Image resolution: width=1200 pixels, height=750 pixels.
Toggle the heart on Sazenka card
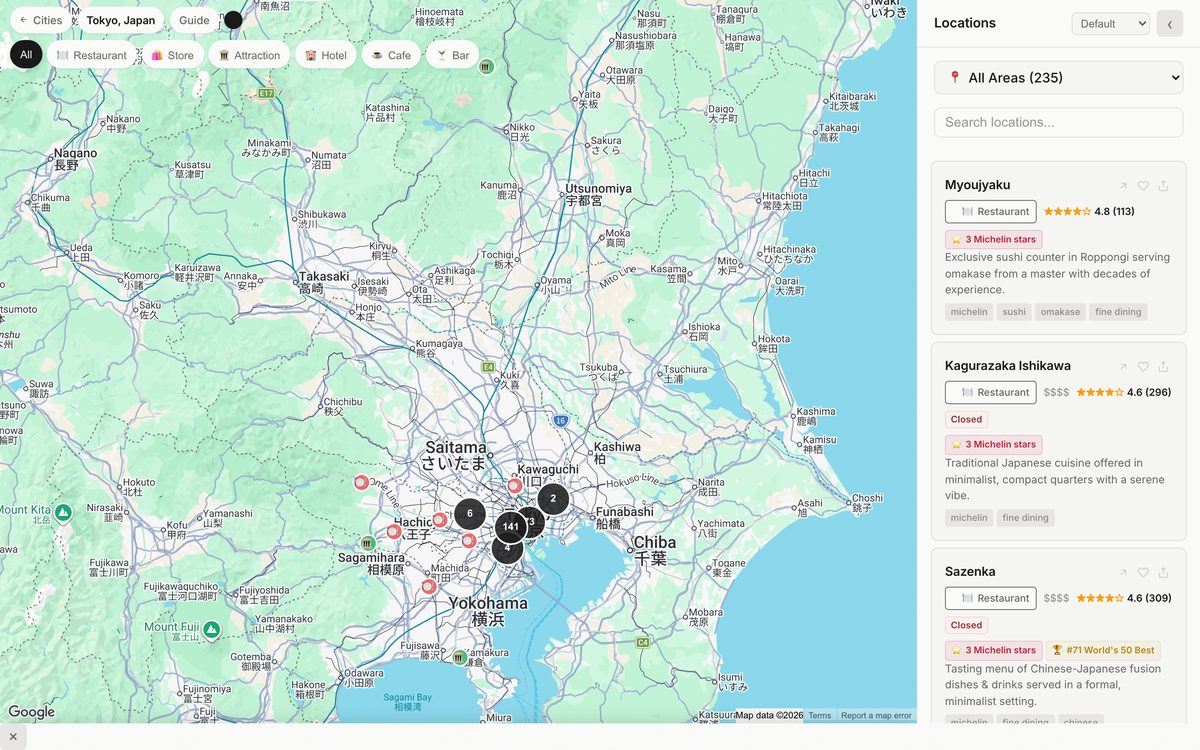pyautogui.click(x=1143, y=572)
